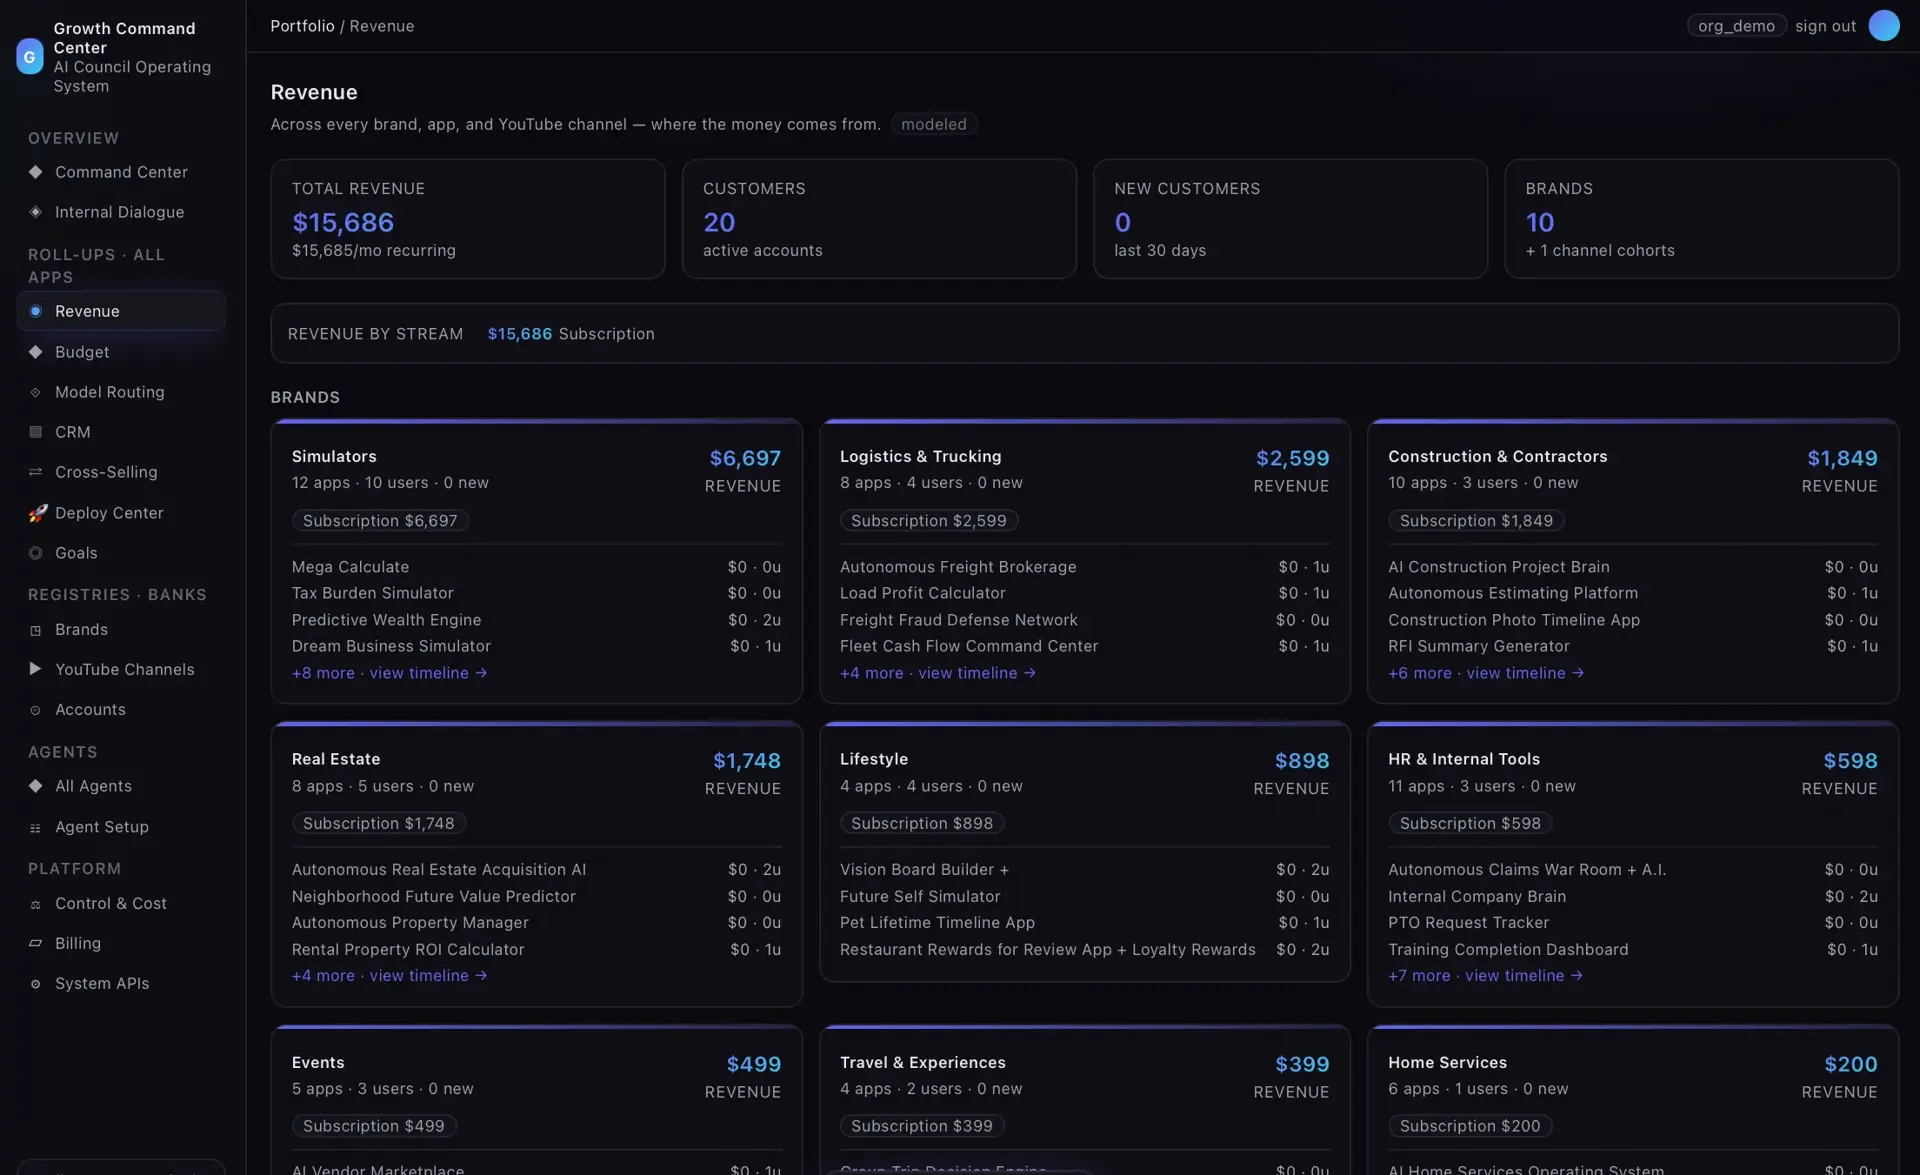Click the Pet Lifetime Timeline App row
Viewport: 1920px width, 1175px height.
[1084, 923]
